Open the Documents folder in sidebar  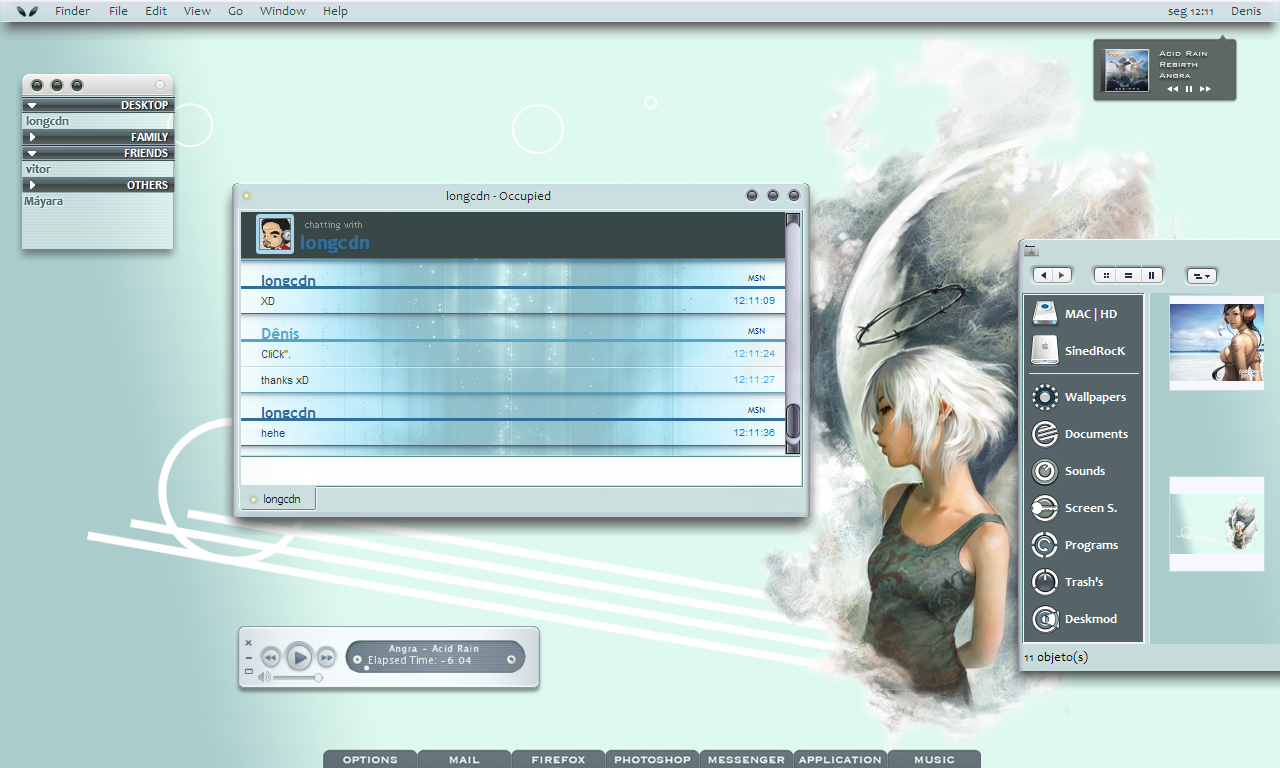[x=1082, y=434]
